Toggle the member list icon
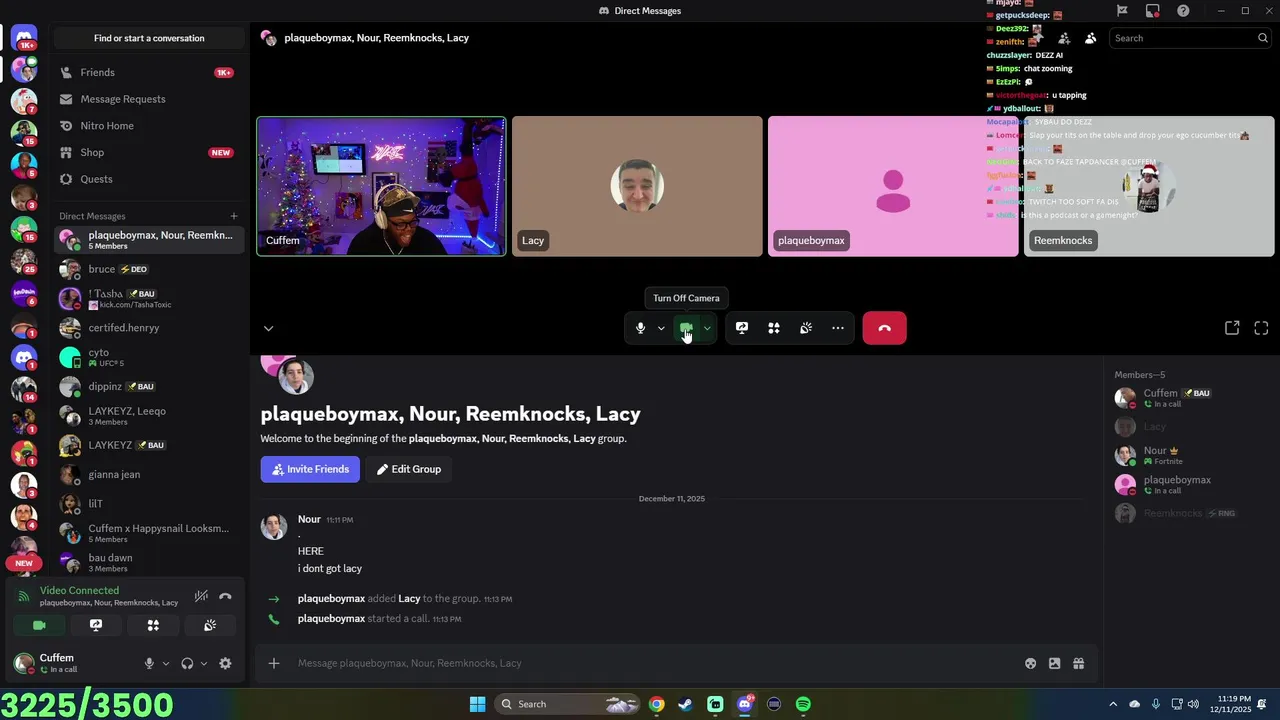 1090,38
